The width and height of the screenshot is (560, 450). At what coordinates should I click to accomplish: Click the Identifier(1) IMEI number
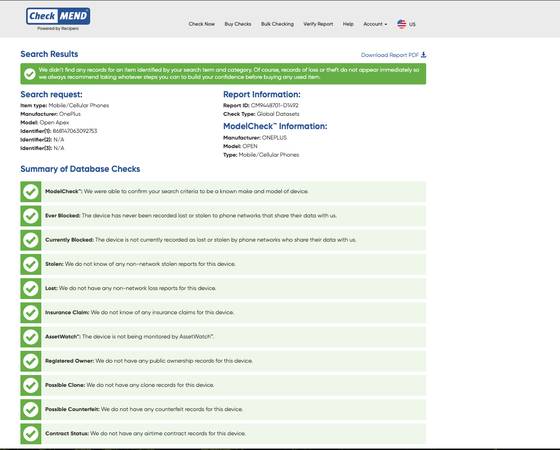point(75,131)
